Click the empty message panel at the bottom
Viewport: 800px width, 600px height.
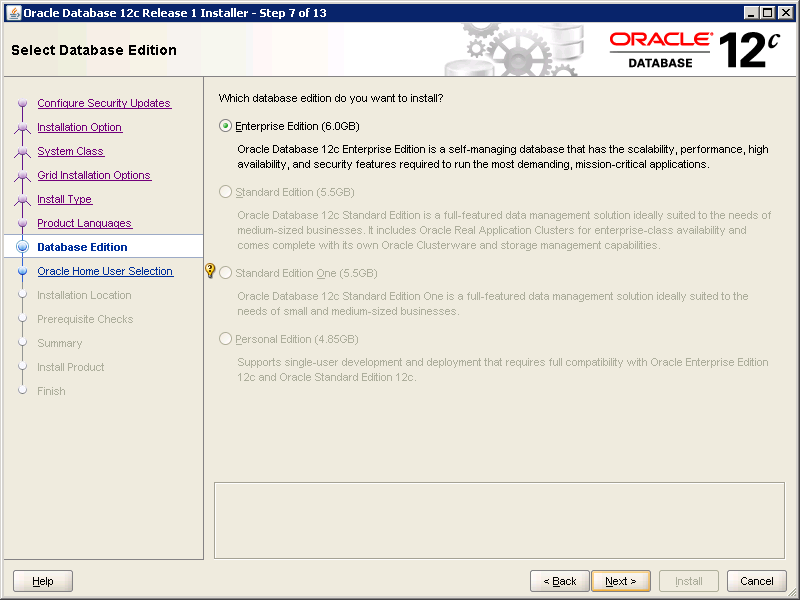(x=499, y=520)
